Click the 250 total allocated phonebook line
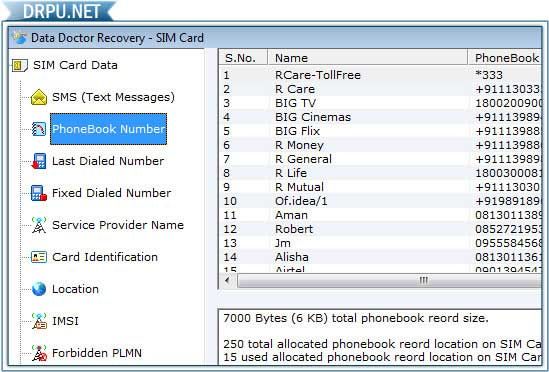The image size is (549, 372). [382, 344]
